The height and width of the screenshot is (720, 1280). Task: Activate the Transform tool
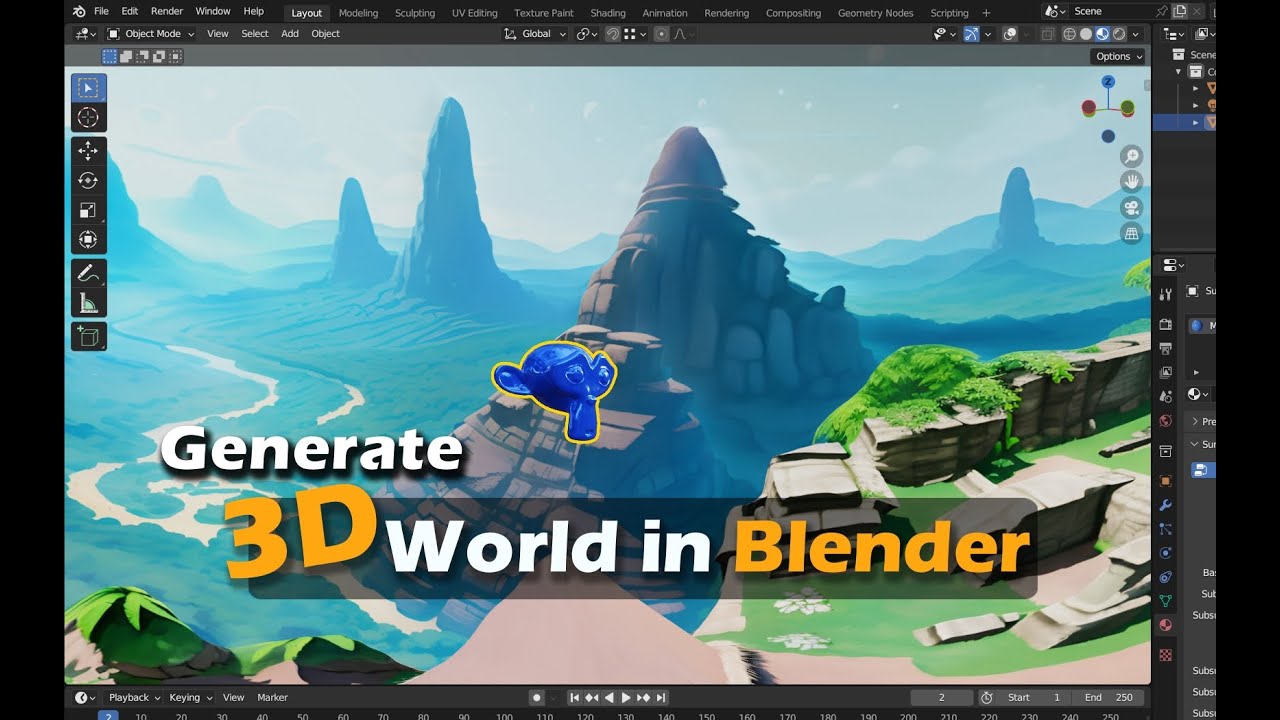[88, 240]
